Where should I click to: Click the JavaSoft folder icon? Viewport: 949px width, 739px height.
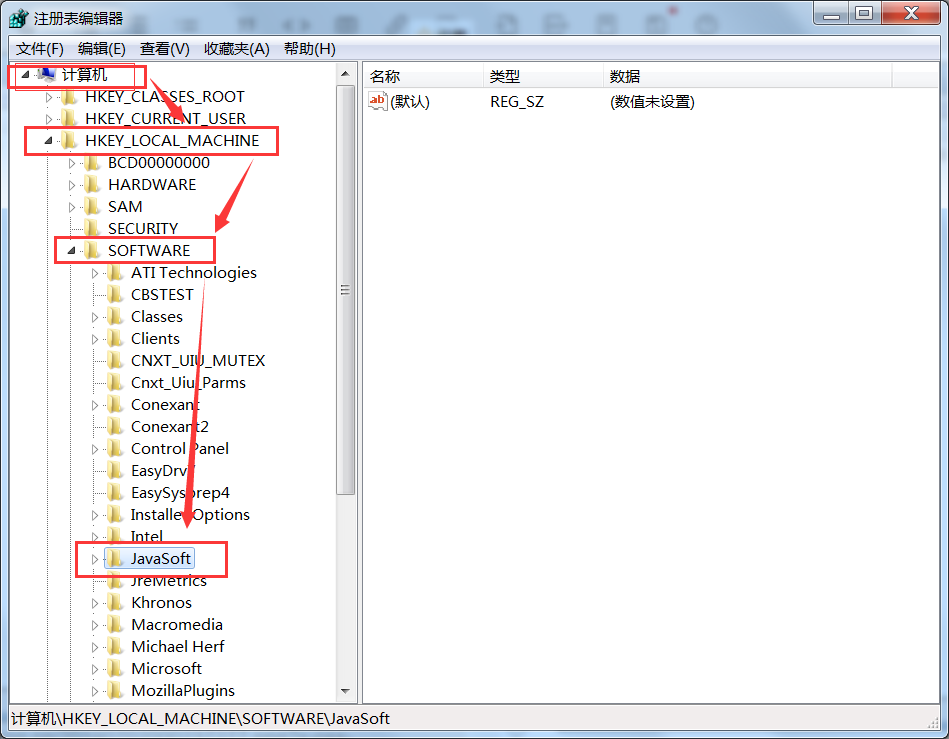116,559
